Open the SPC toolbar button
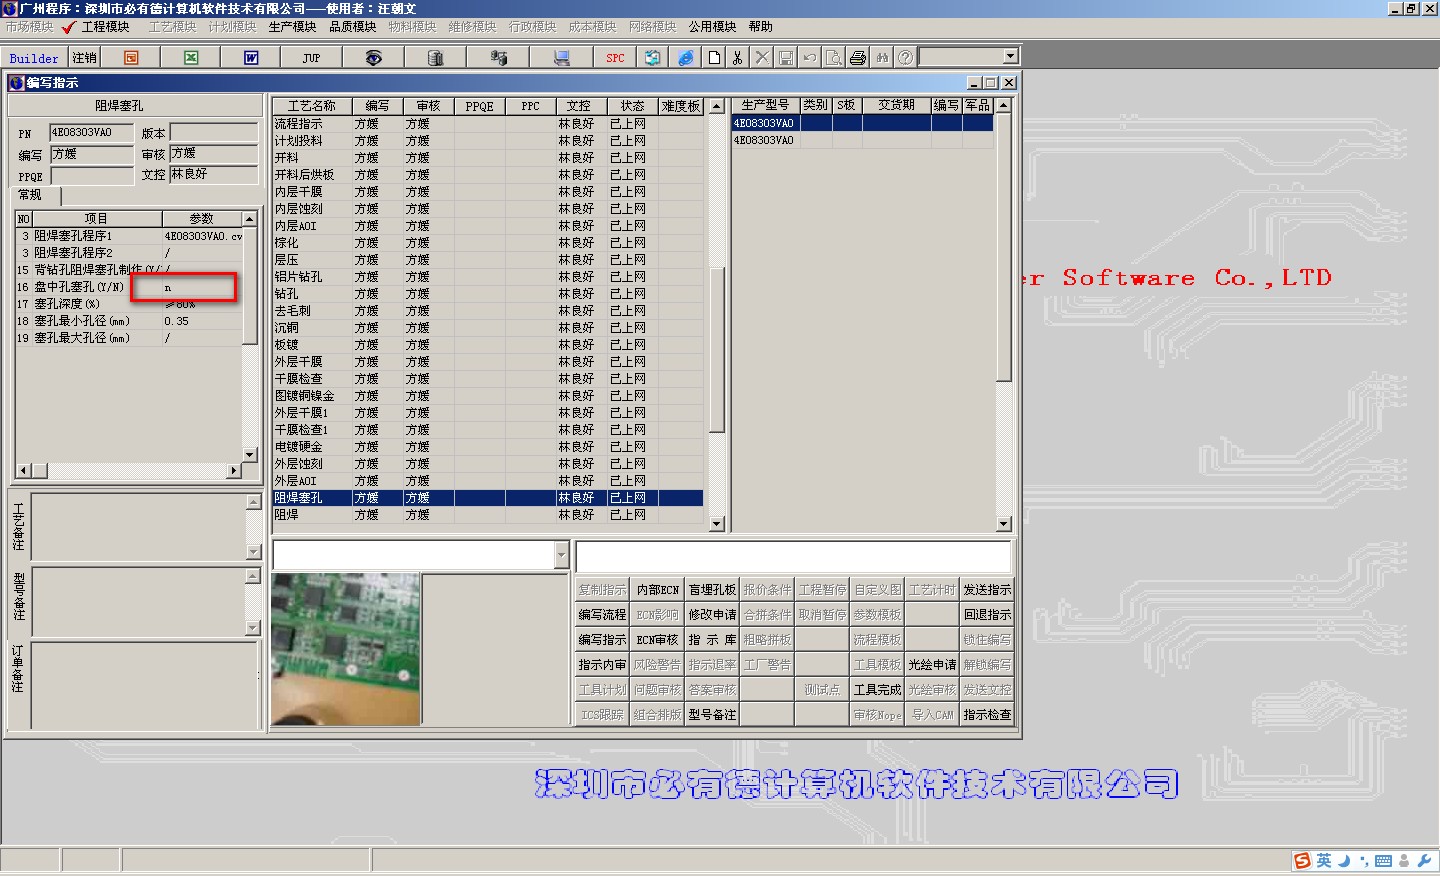 (615, 58)
